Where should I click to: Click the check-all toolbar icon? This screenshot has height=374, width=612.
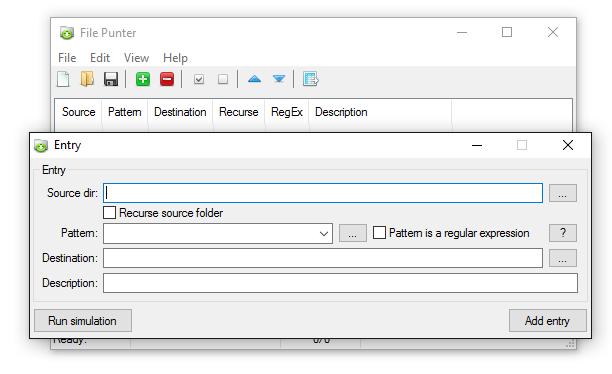199,80
